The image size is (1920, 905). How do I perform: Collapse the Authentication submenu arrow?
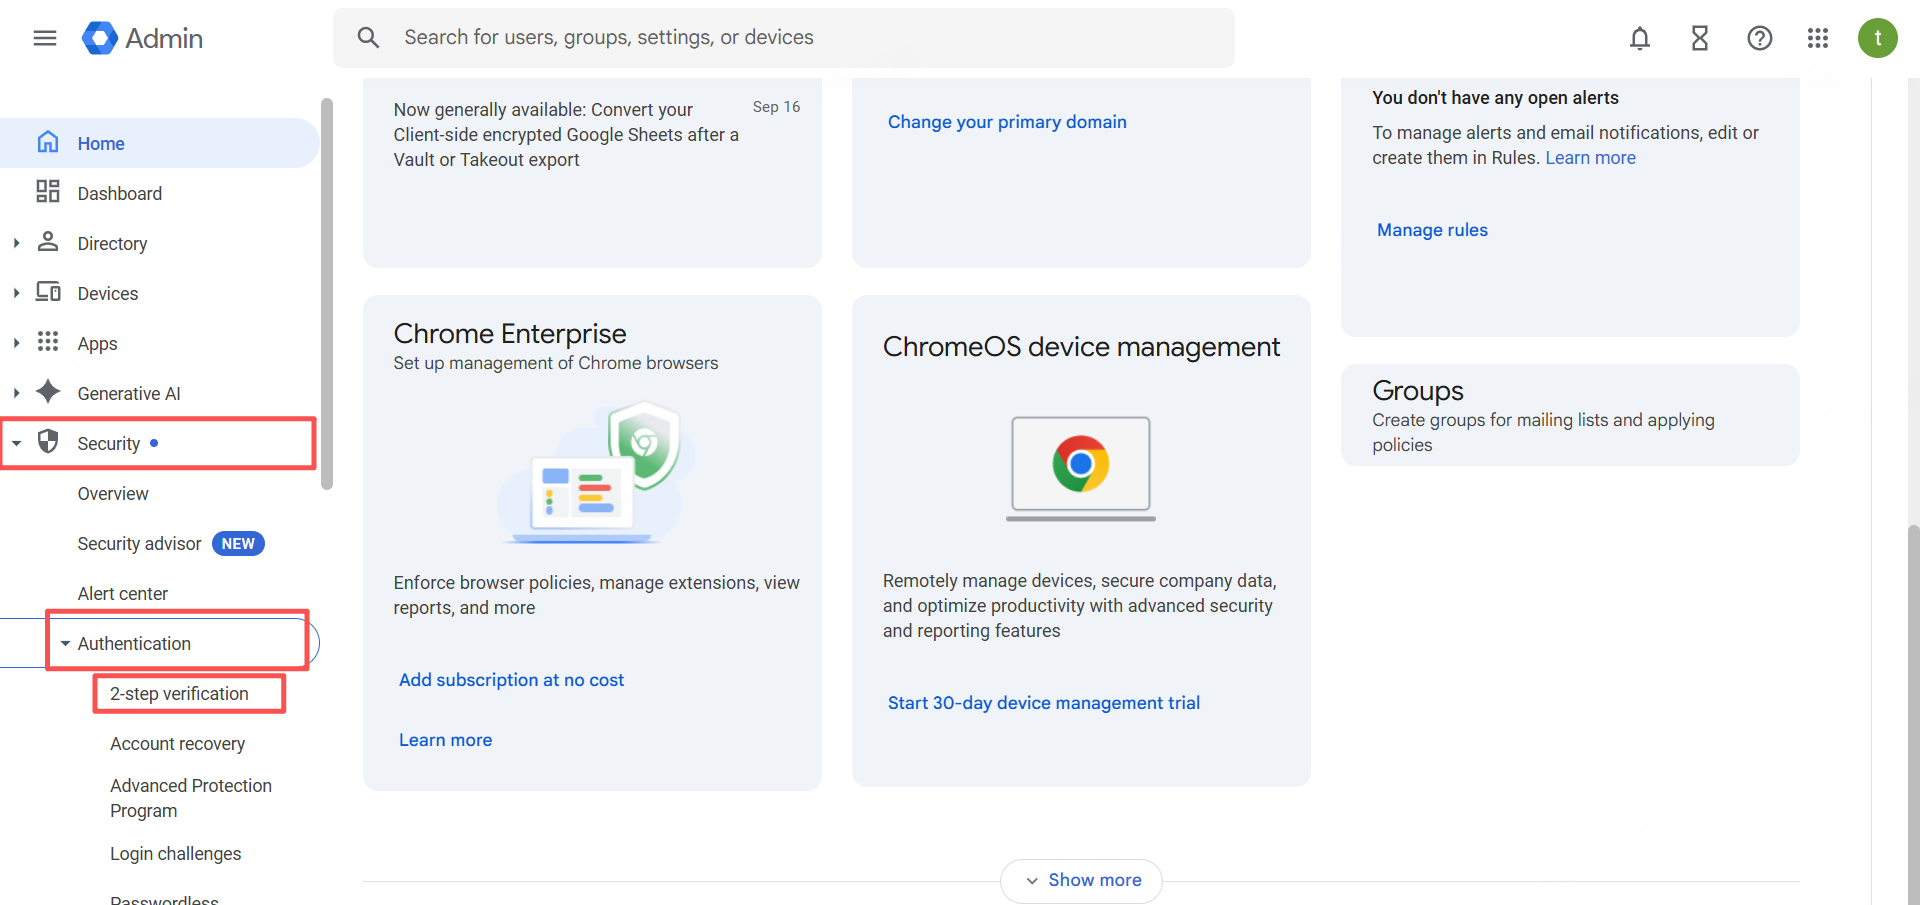65,643
